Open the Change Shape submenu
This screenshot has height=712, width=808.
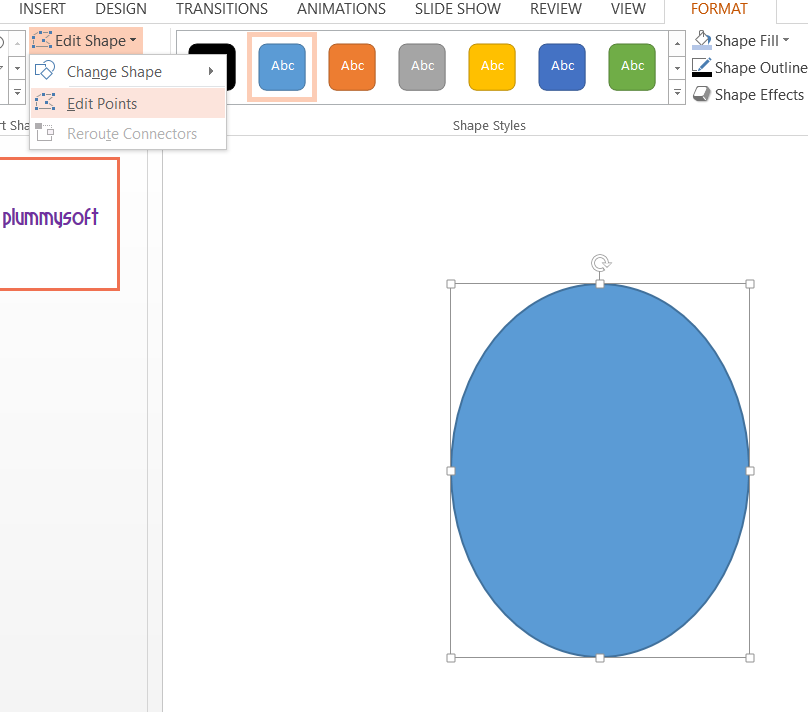[128, 72]
